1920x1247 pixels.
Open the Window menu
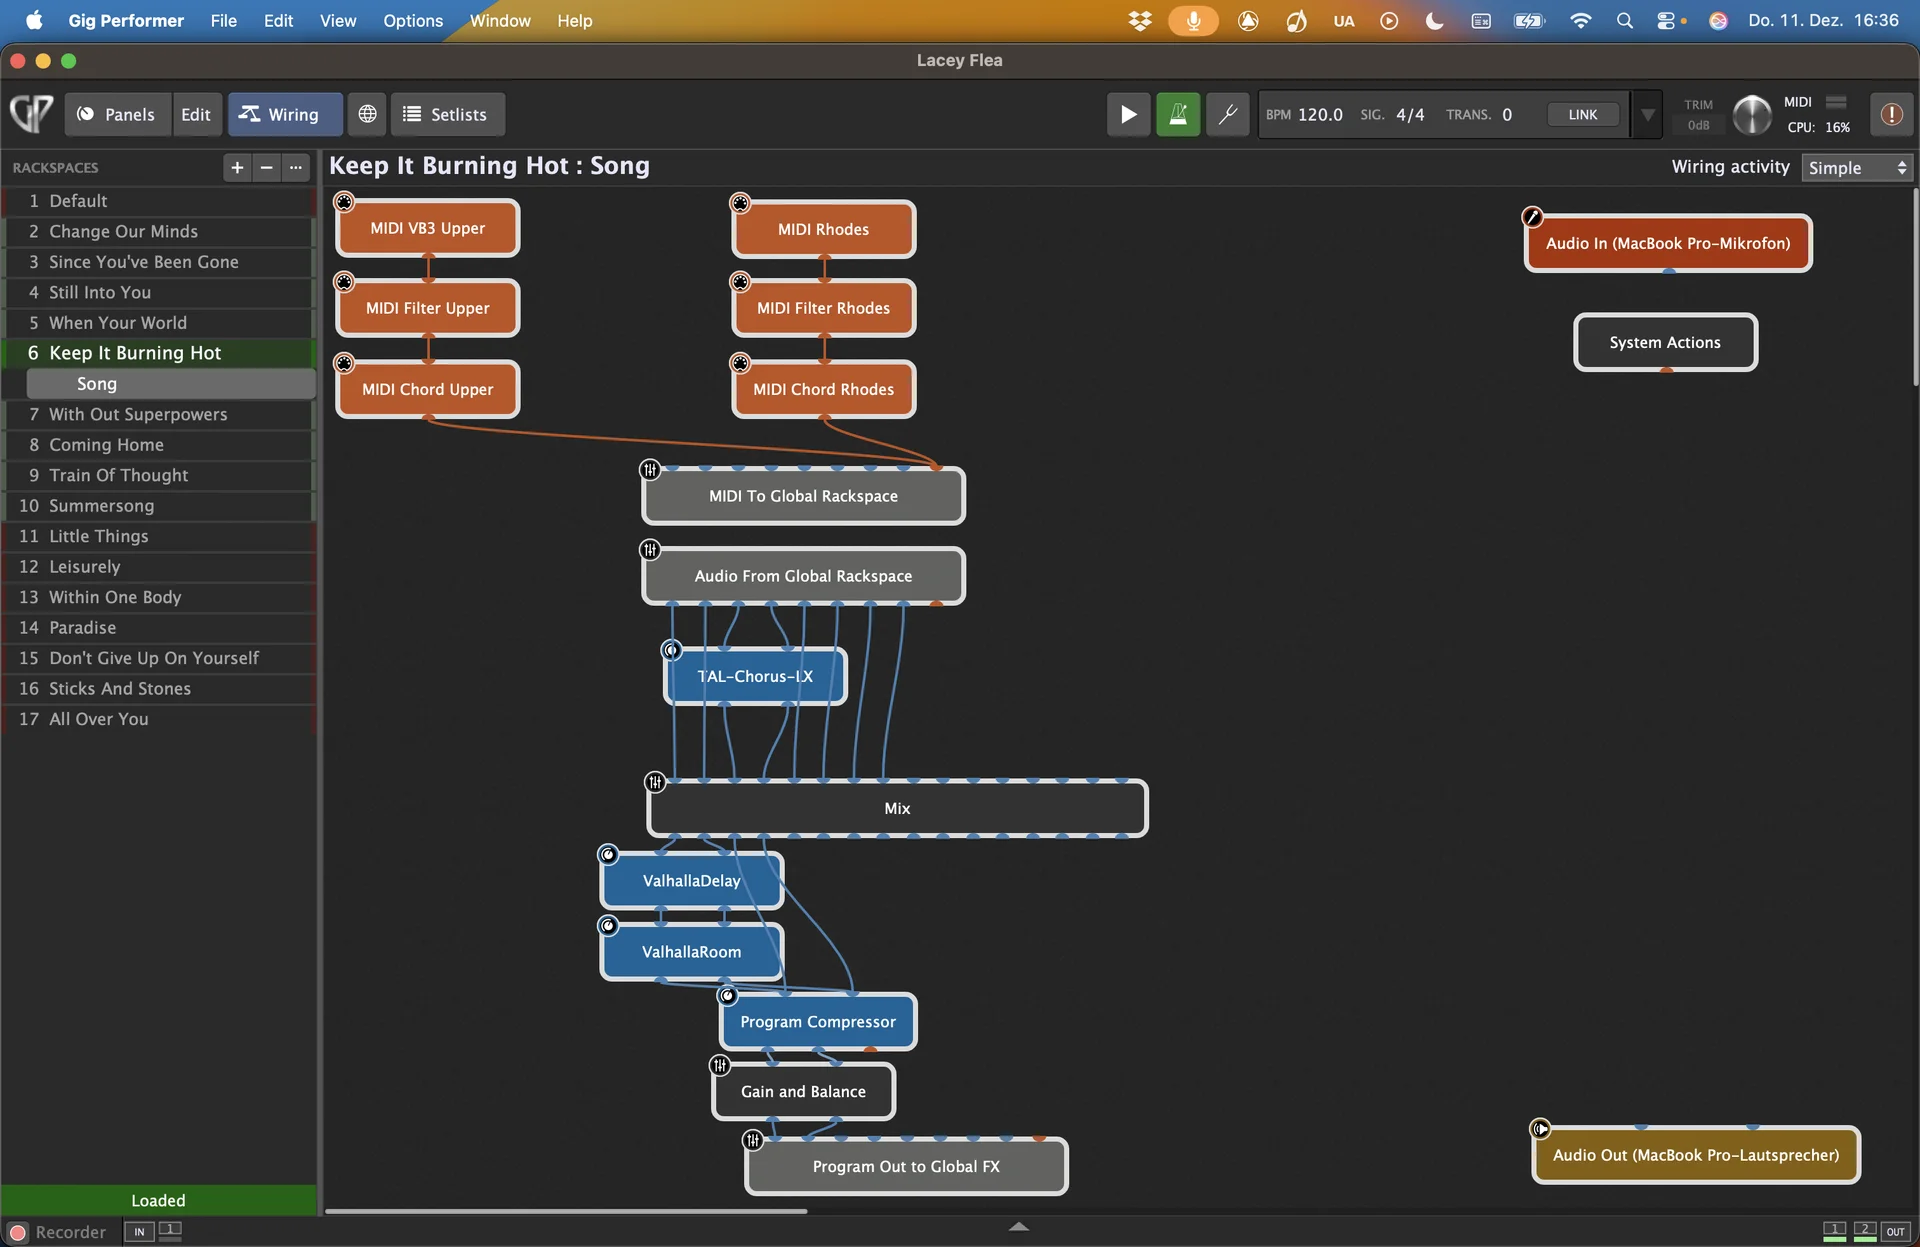pyautogui.click(x=500, y=20)
